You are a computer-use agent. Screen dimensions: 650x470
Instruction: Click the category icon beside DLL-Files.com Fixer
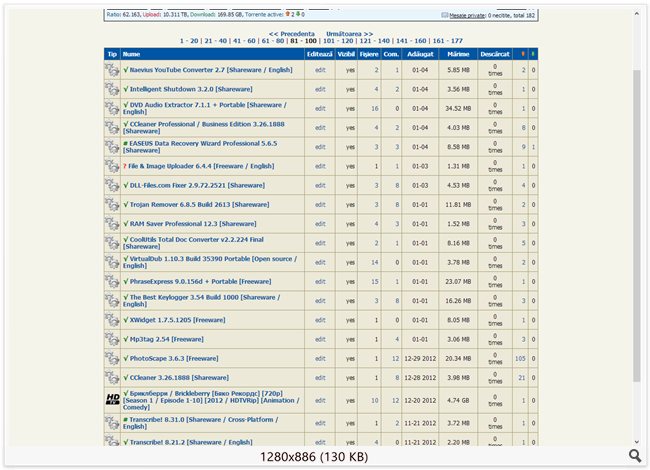click(112, 185)
